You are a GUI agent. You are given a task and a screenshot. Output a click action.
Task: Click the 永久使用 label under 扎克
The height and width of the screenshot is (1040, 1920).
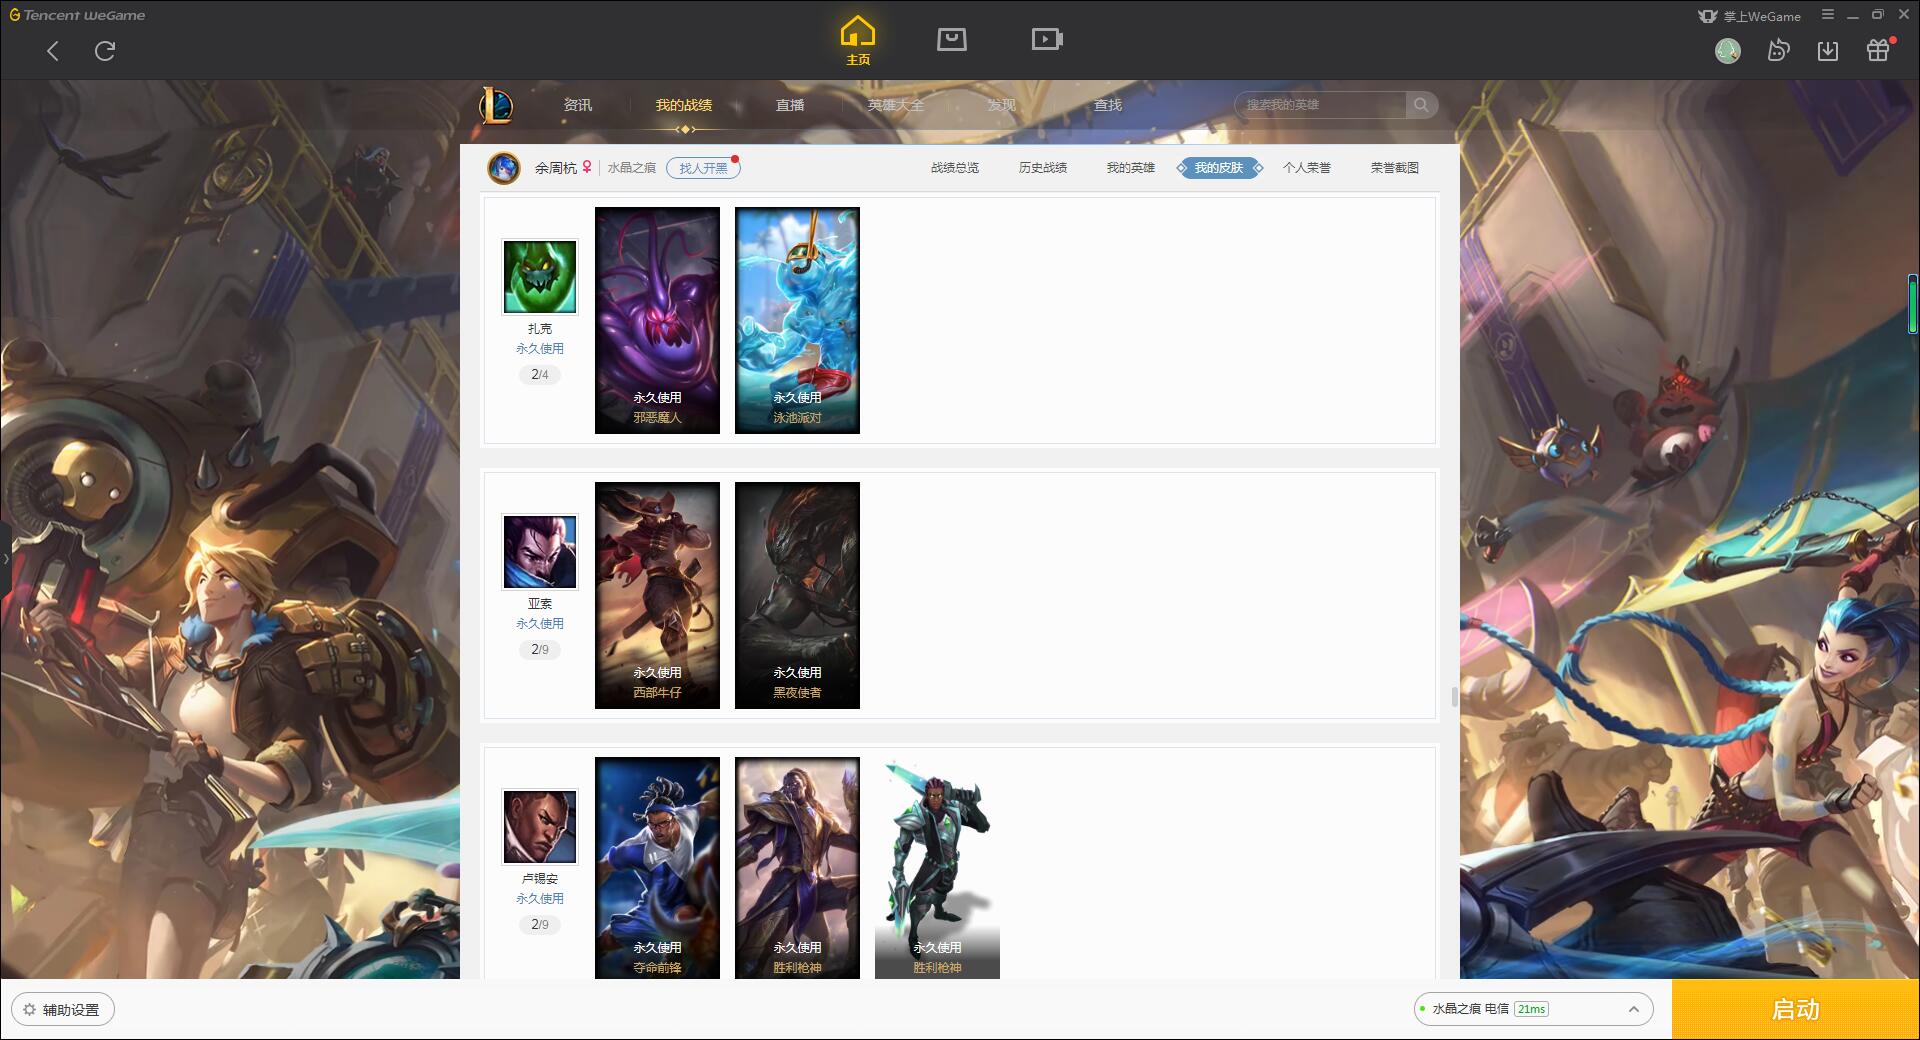coord(540,349)
